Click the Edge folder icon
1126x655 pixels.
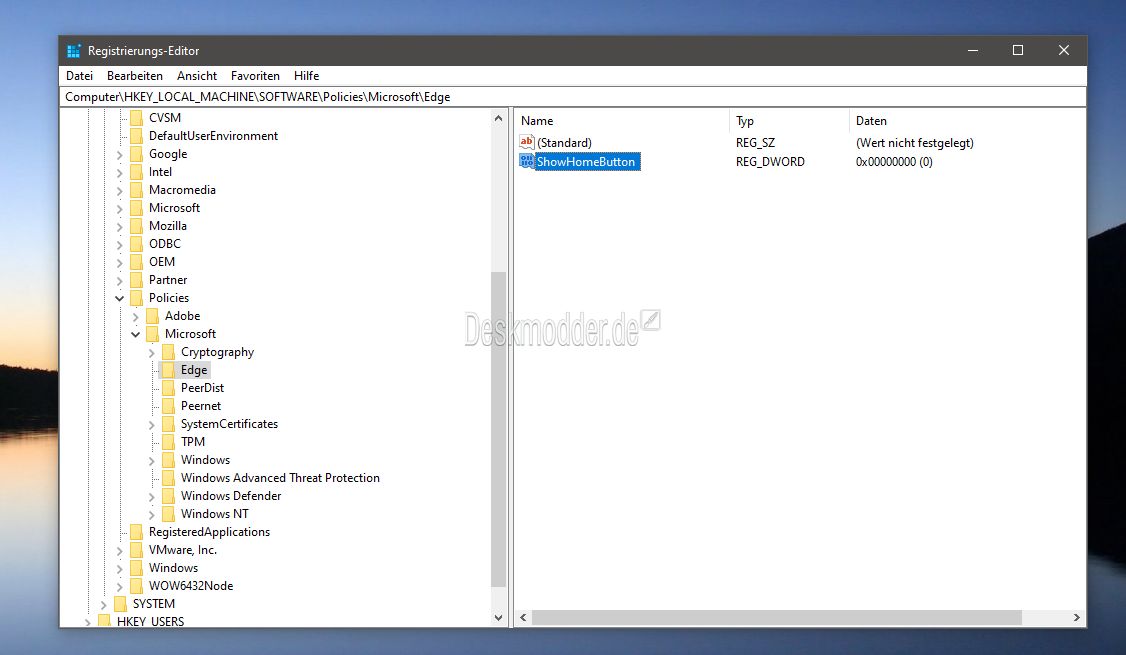[x=168, y=370]
